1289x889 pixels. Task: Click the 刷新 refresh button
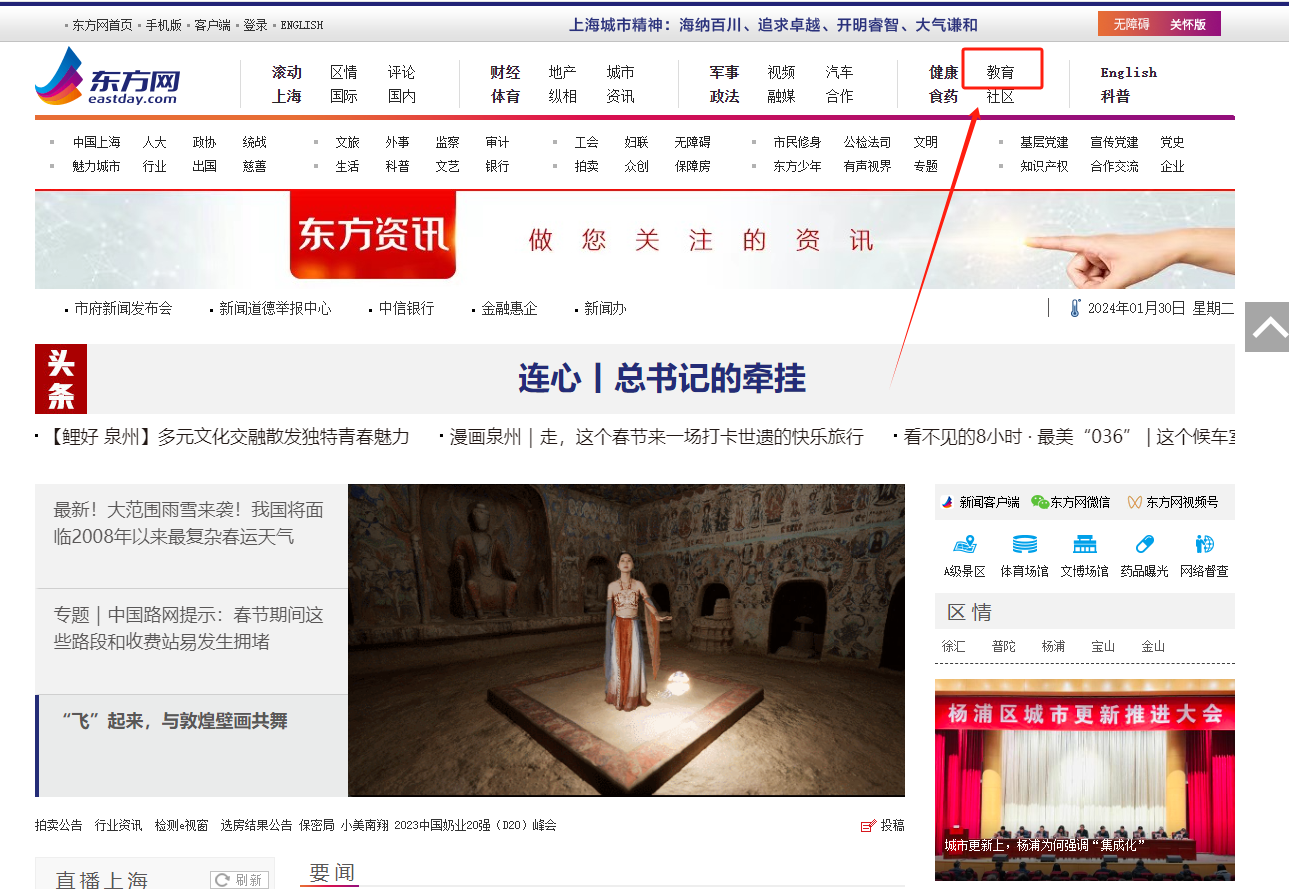pyautogui.click(x=240, y=880)
